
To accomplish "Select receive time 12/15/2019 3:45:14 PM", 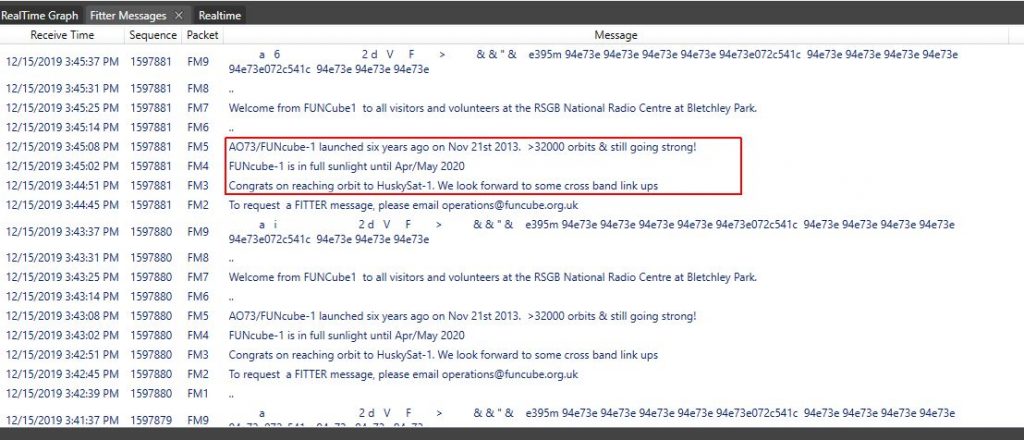I will click(63, 127).
